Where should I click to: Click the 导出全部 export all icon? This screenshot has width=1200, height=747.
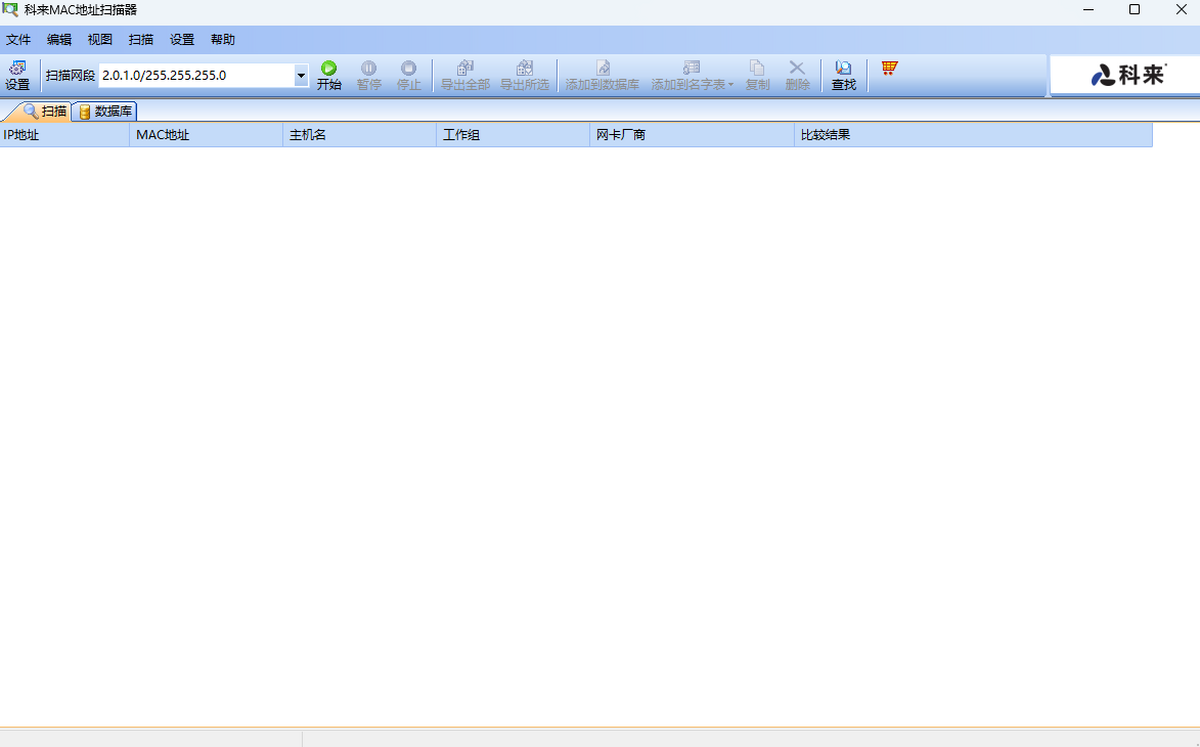click(465, 75)
